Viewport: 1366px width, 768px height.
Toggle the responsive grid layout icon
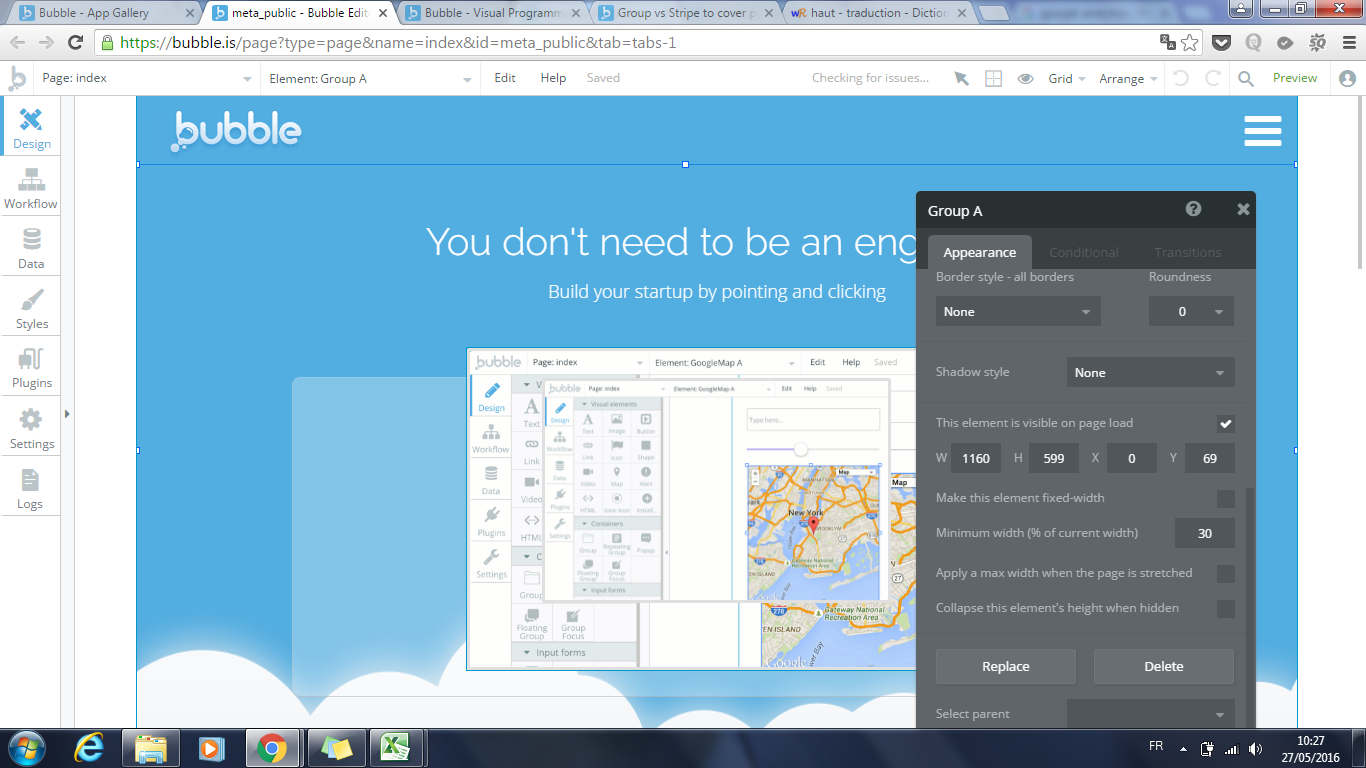(x=993, y=78)
